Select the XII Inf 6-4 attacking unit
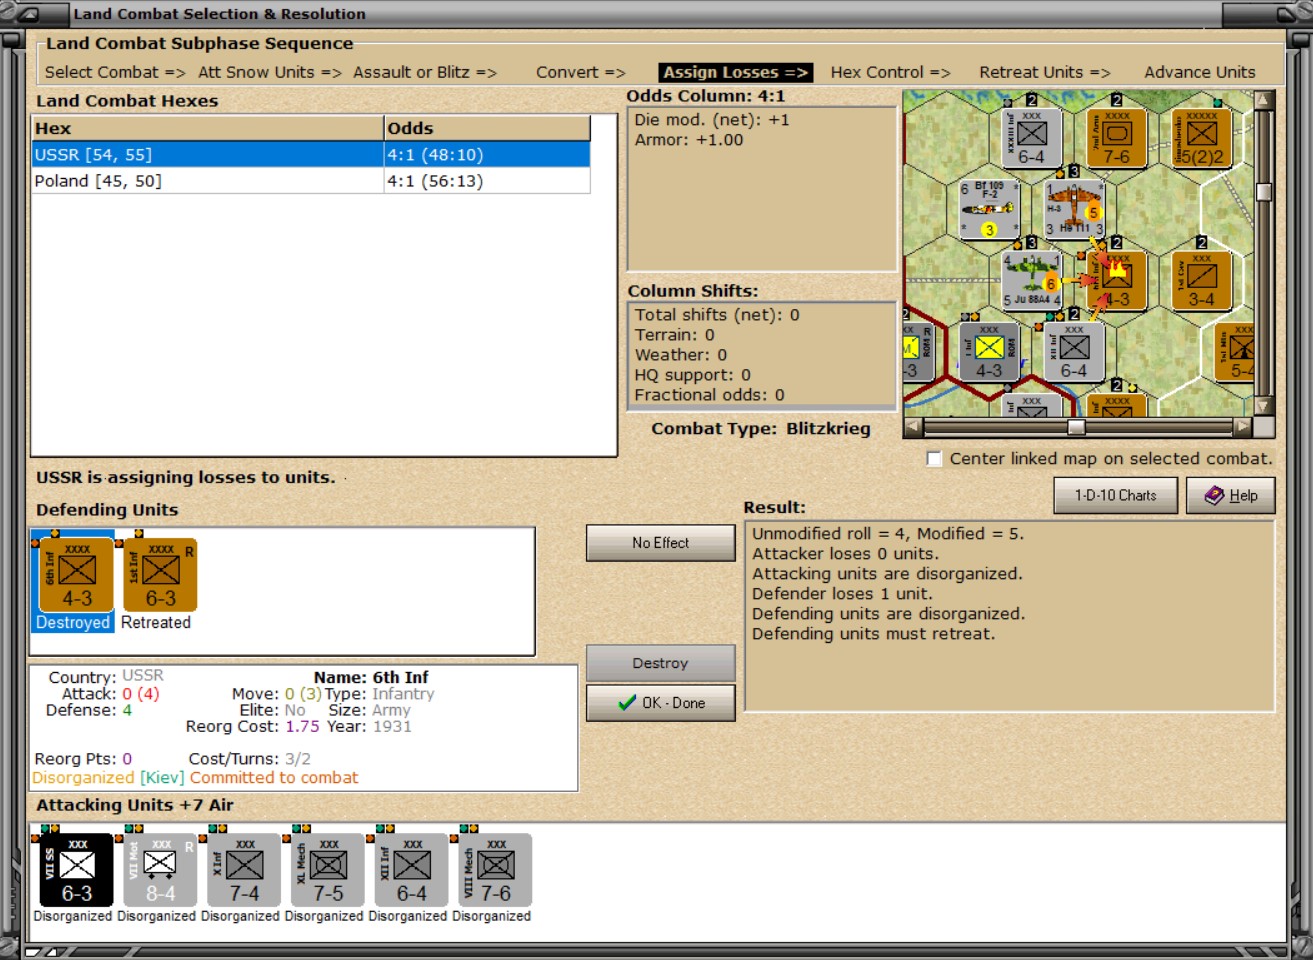Viewport: 1313px width, 960px height. click(x=412, y=870)
